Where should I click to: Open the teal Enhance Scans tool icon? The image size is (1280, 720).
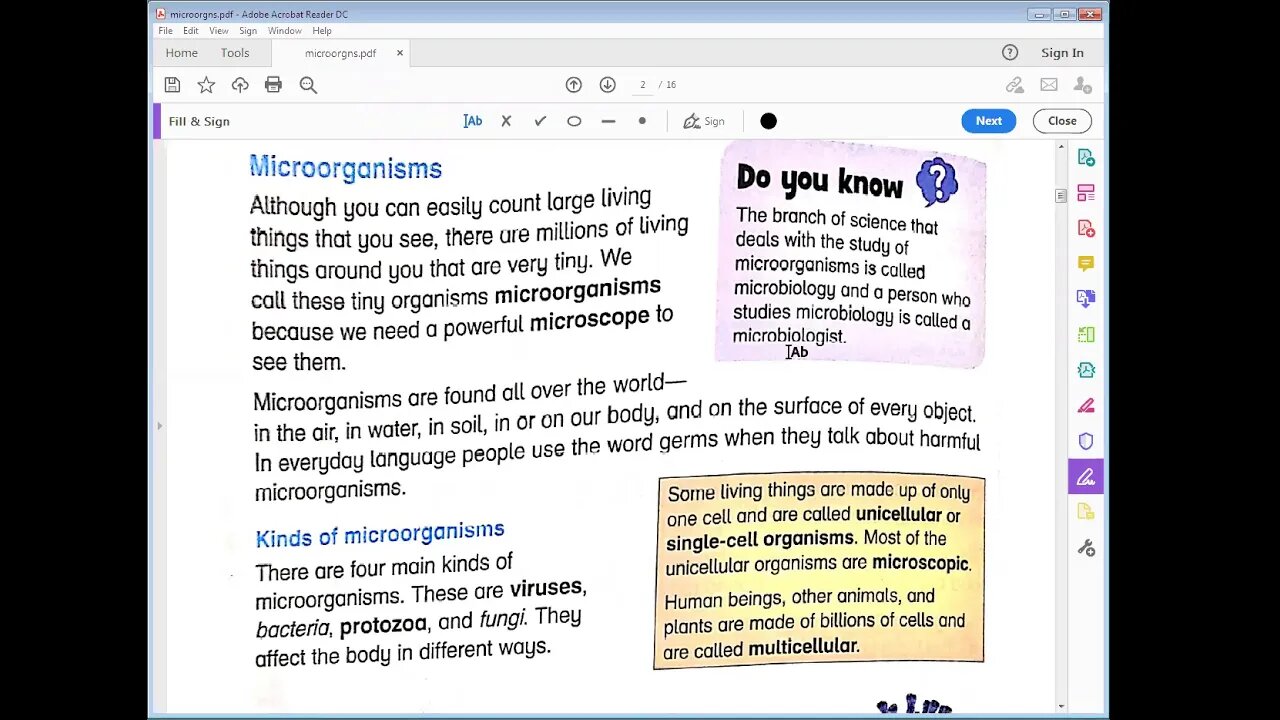point(1086,370)
